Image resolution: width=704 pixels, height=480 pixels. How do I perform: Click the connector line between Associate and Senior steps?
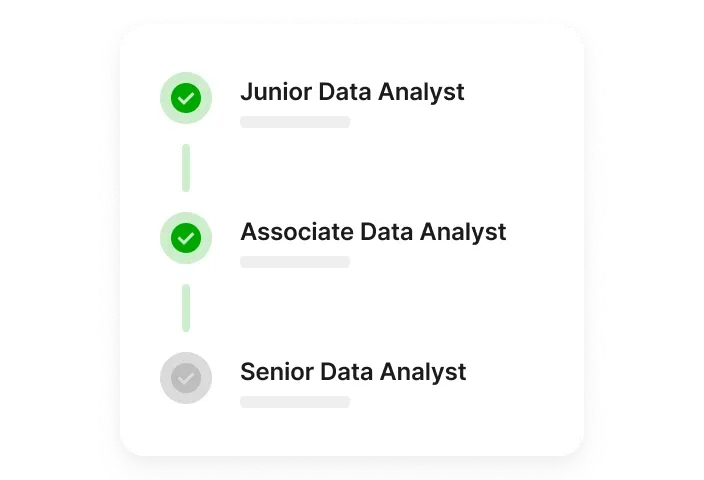point(186,308)
